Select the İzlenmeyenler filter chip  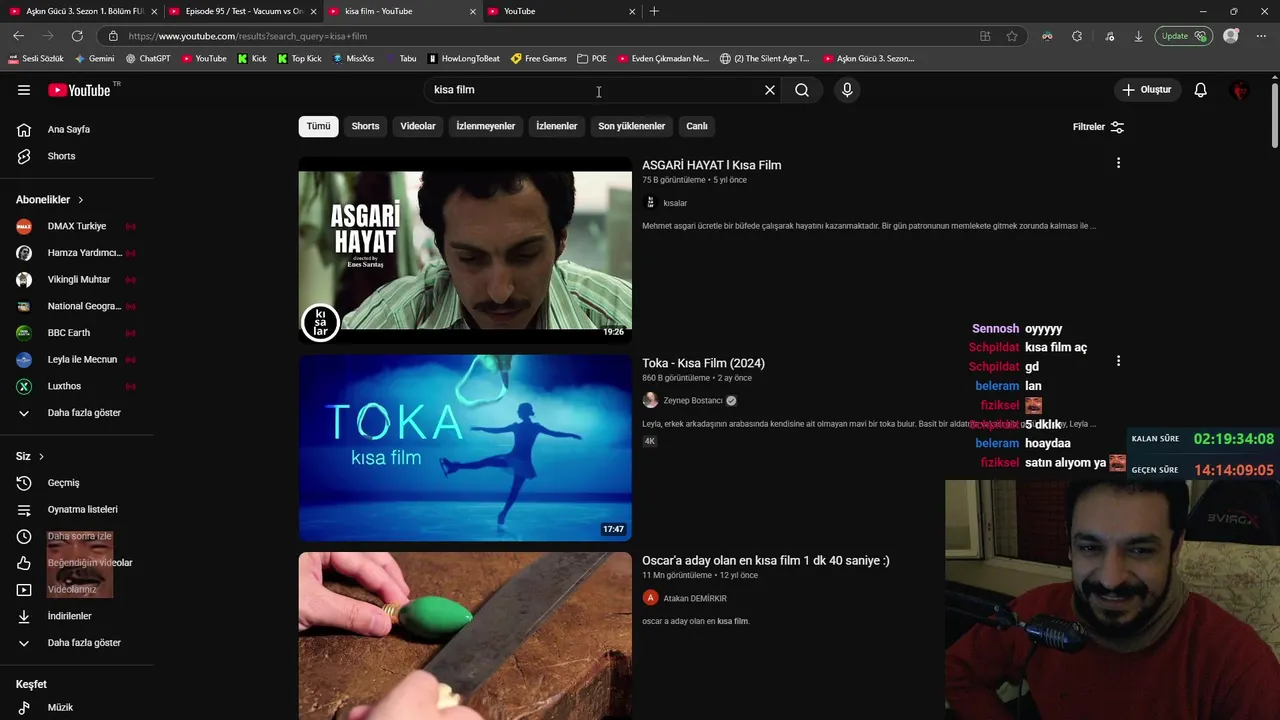click(x=486, y=126)
